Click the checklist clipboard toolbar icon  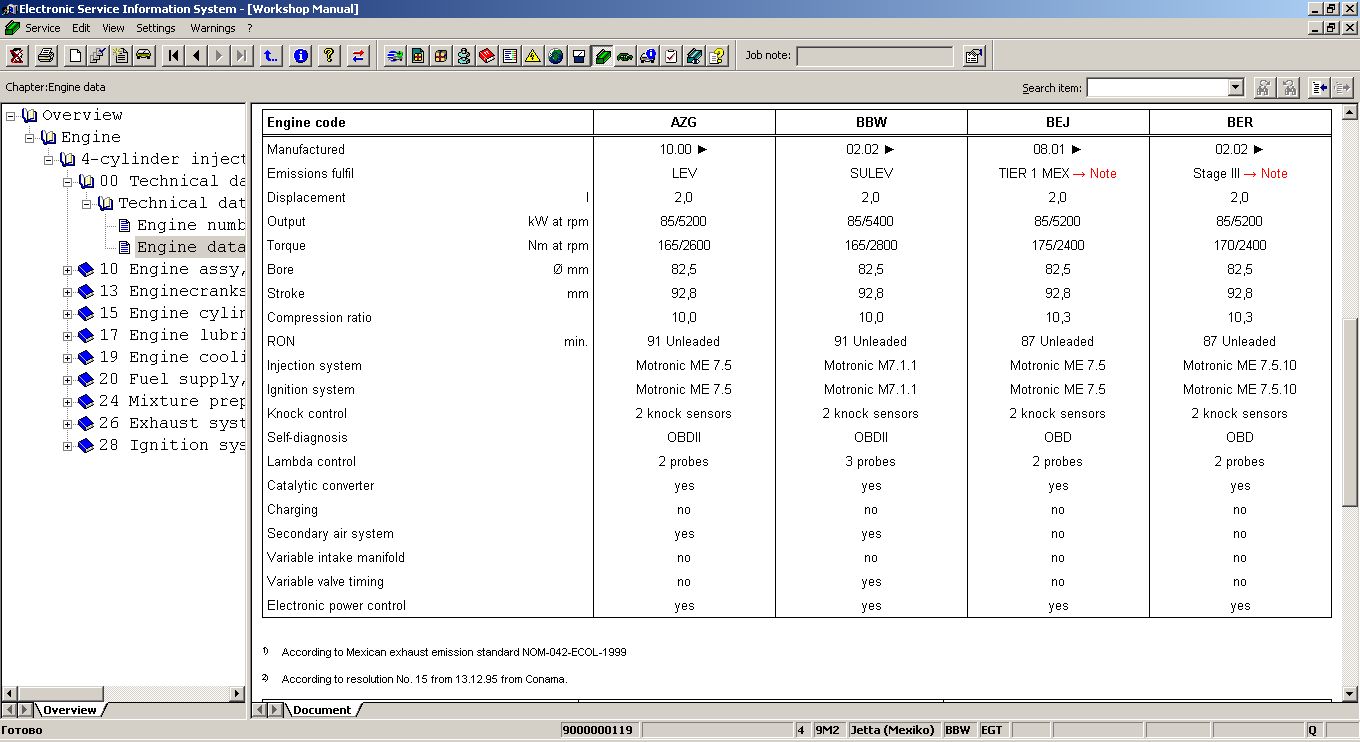pyautogui.click(x=671, y=56)
